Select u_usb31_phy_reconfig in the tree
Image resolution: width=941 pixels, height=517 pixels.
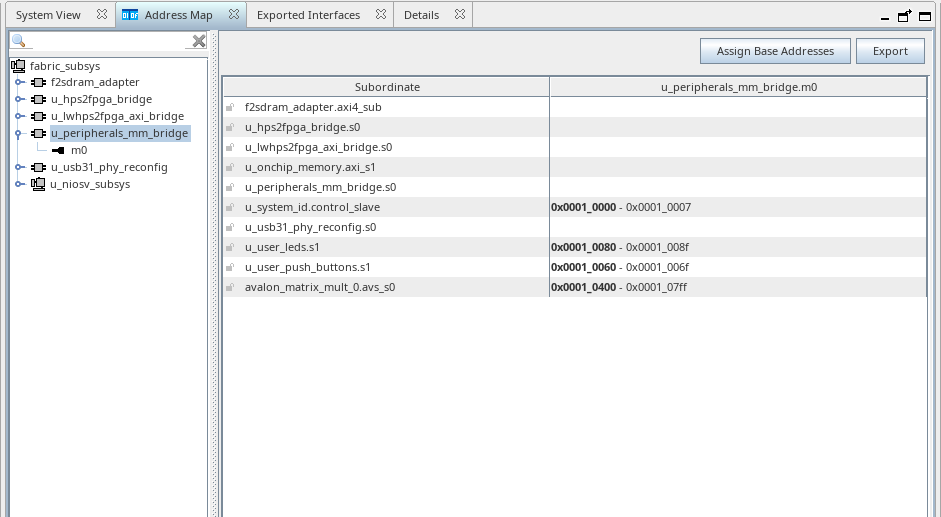(x=109, y=167)
